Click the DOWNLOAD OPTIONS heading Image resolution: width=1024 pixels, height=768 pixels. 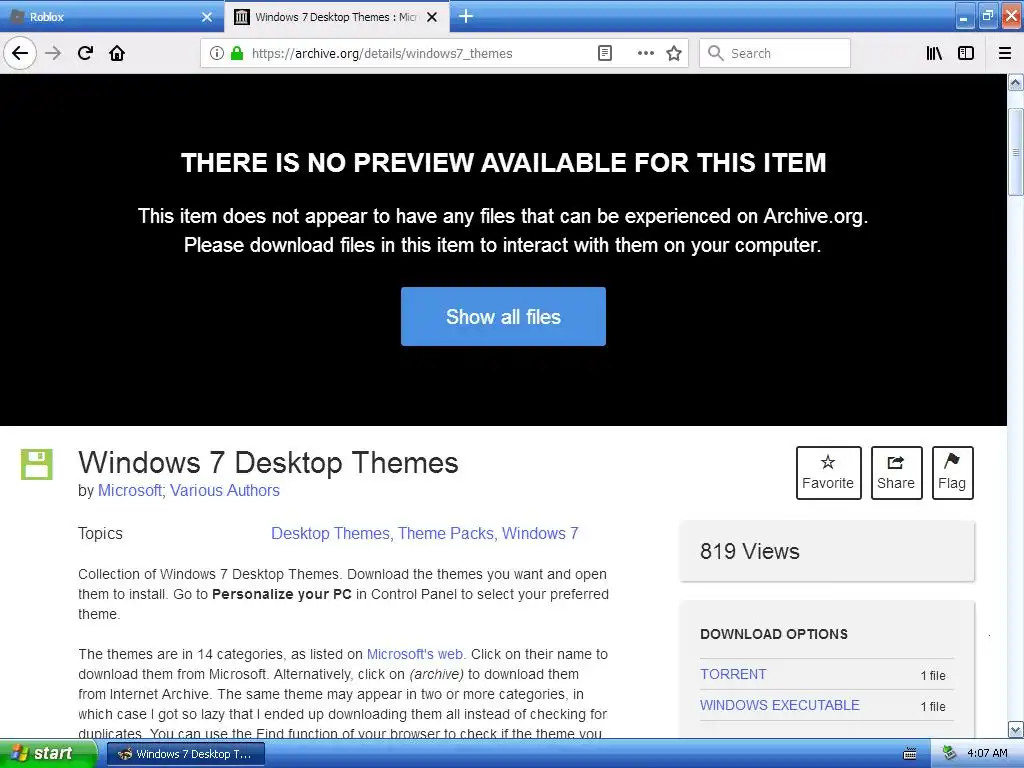(774, 634)
